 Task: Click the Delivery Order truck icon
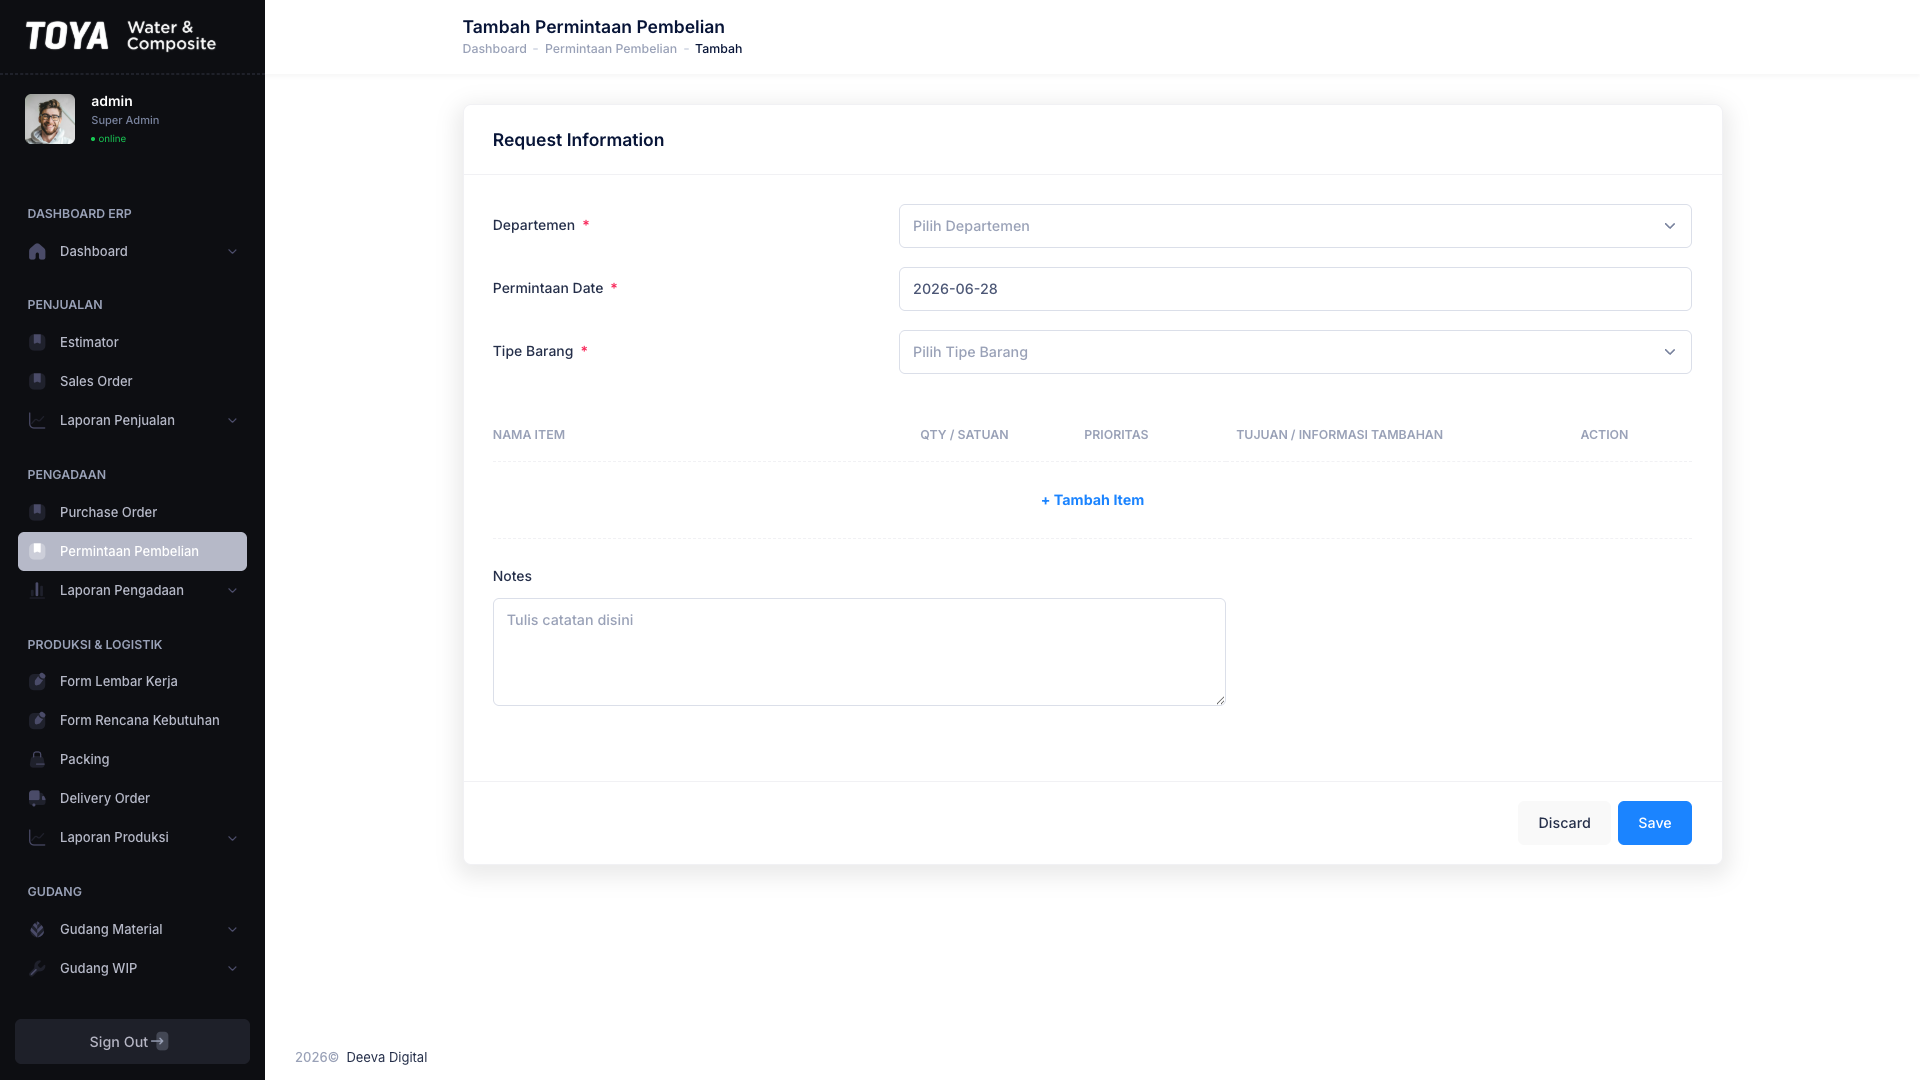37,798
